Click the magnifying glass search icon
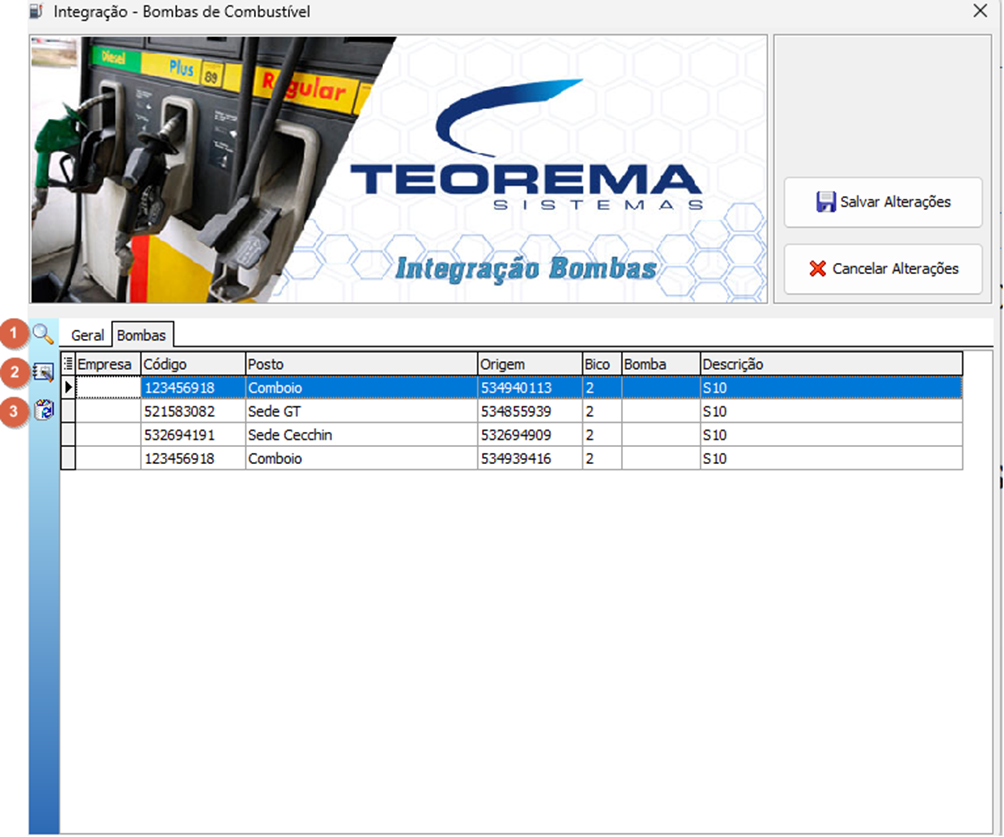 coord(43,334)
